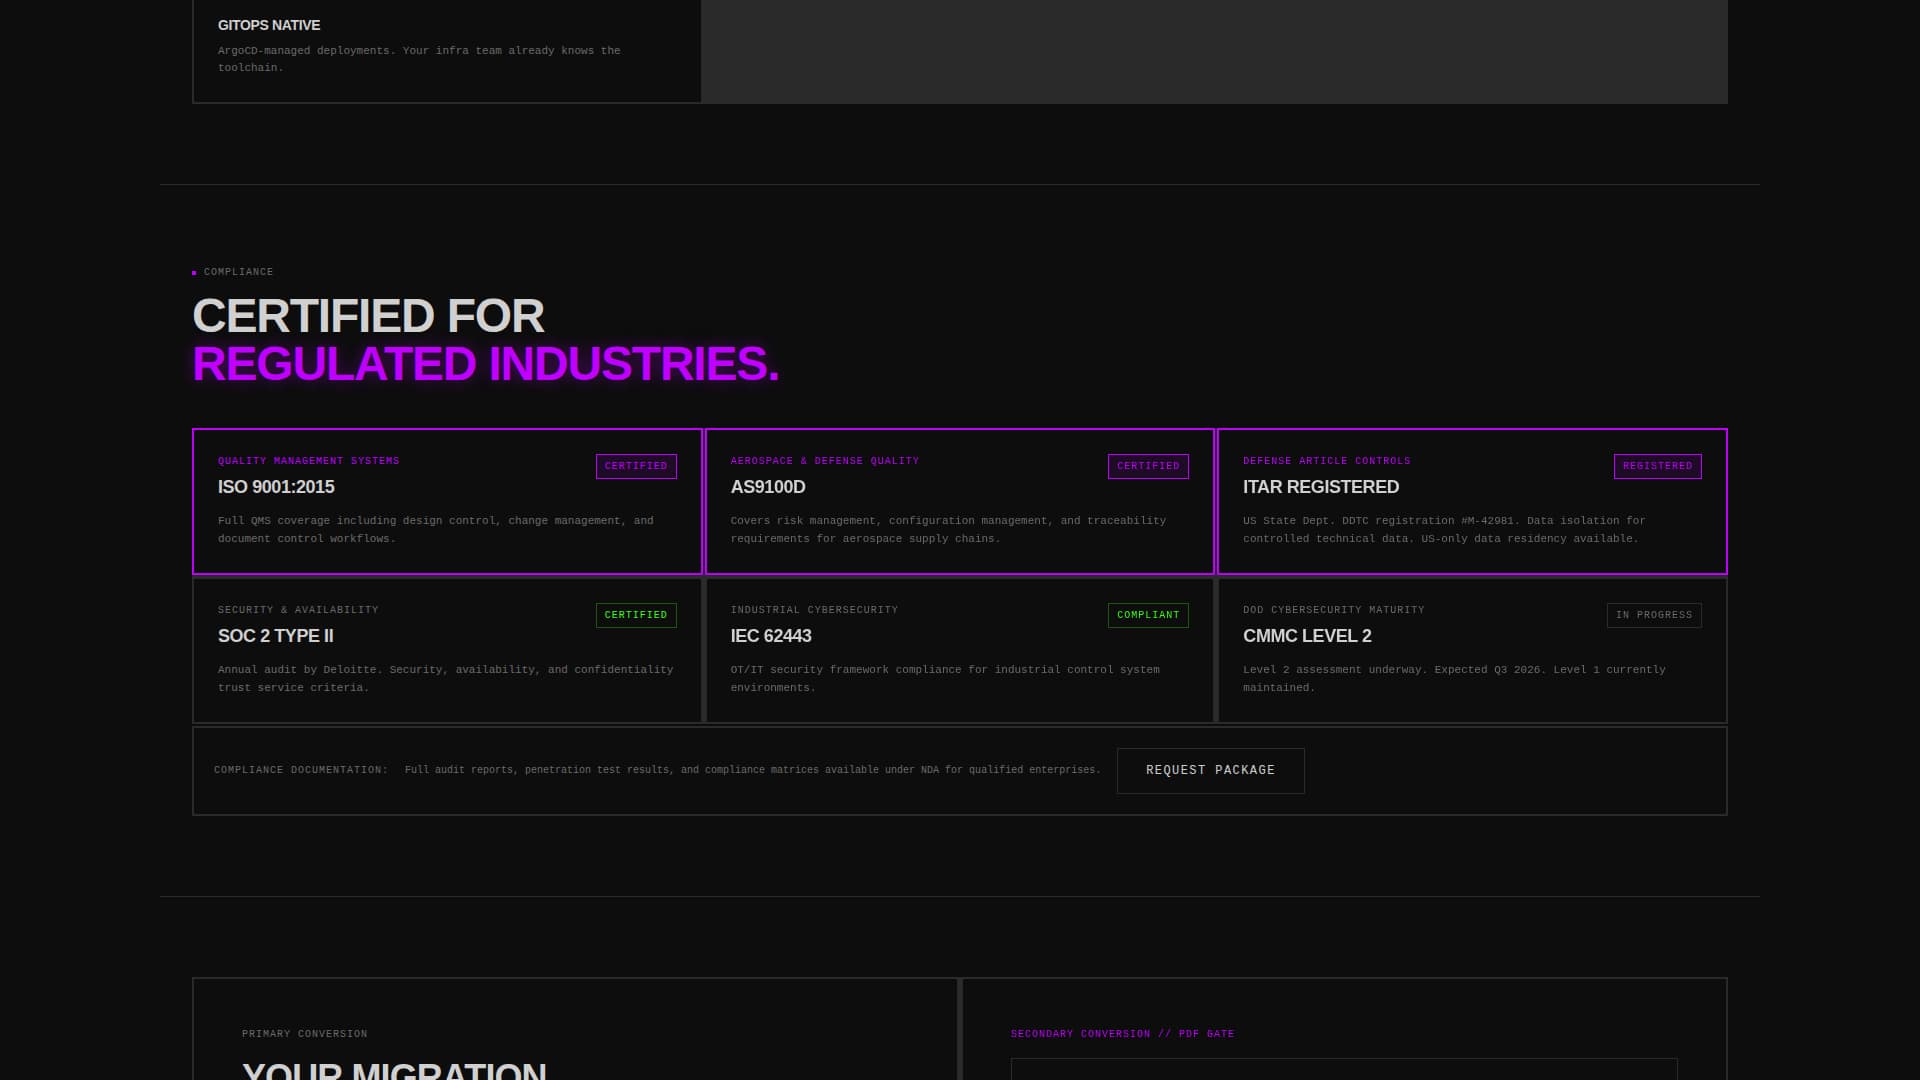The height and width of the screenshot is (1080, 1920).
Task: Click the COMPLIANT badge on IEC 62443
Action: pos(1148,615)
